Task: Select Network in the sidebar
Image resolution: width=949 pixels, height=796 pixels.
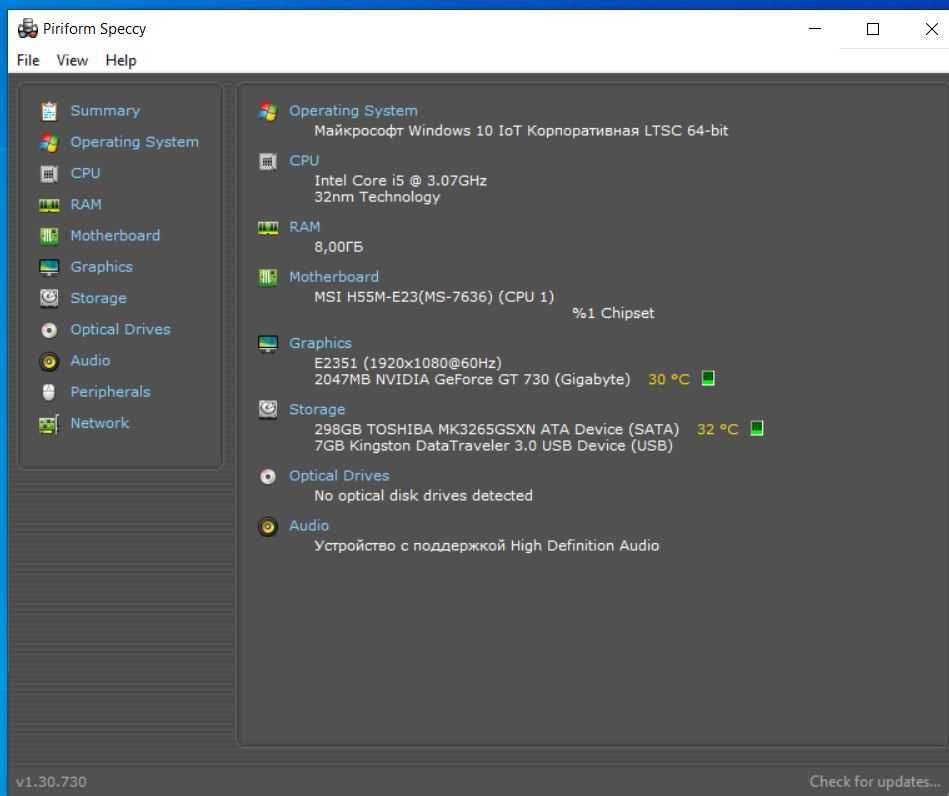Action: tap(100, 423)
